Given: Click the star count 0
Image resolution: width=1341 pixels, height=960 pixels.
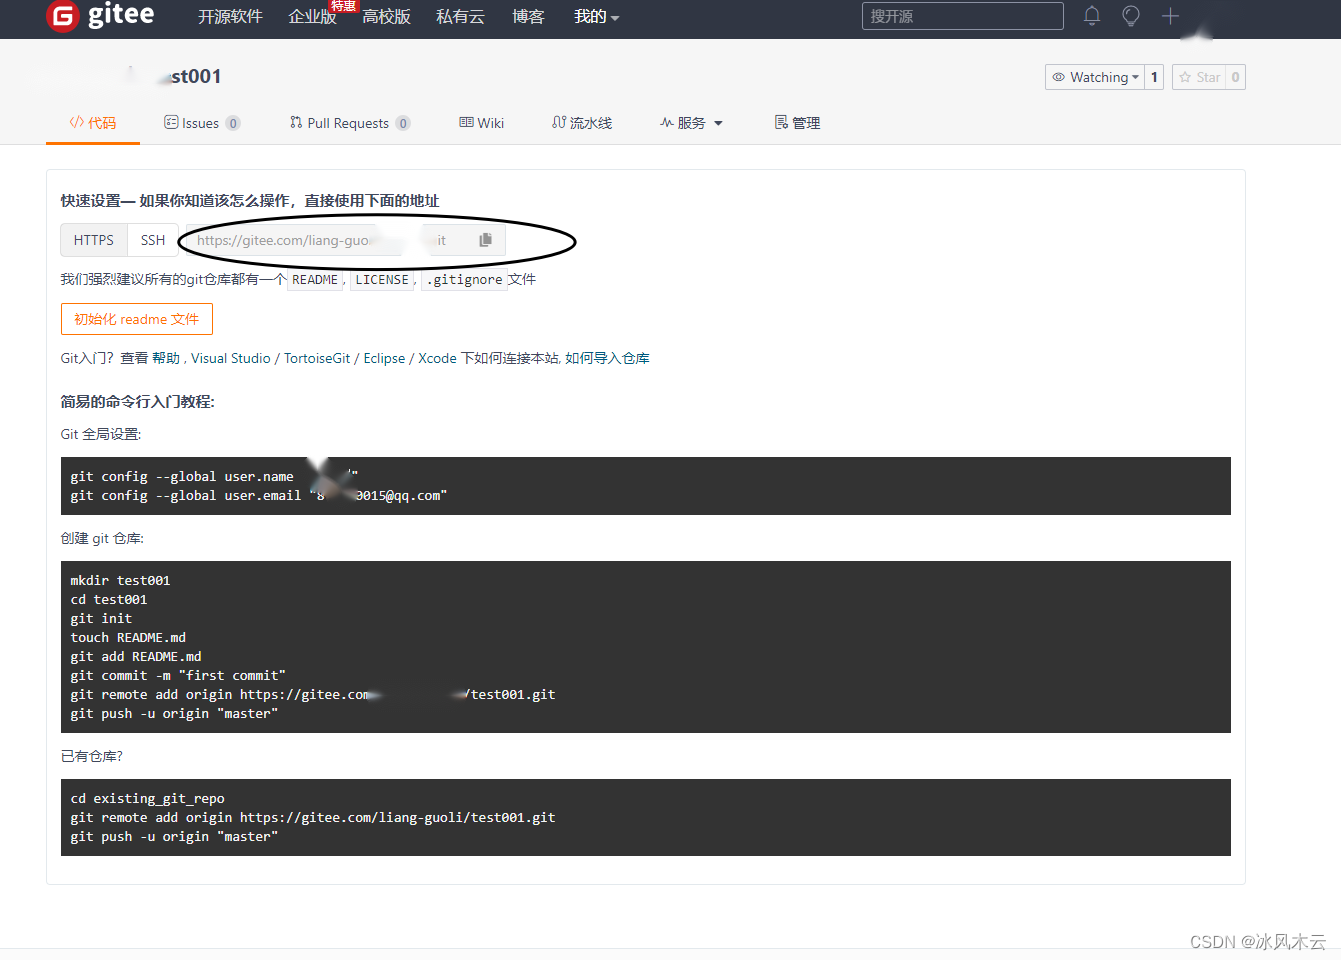Looking at the screenshot, I should pos(1235,77).
